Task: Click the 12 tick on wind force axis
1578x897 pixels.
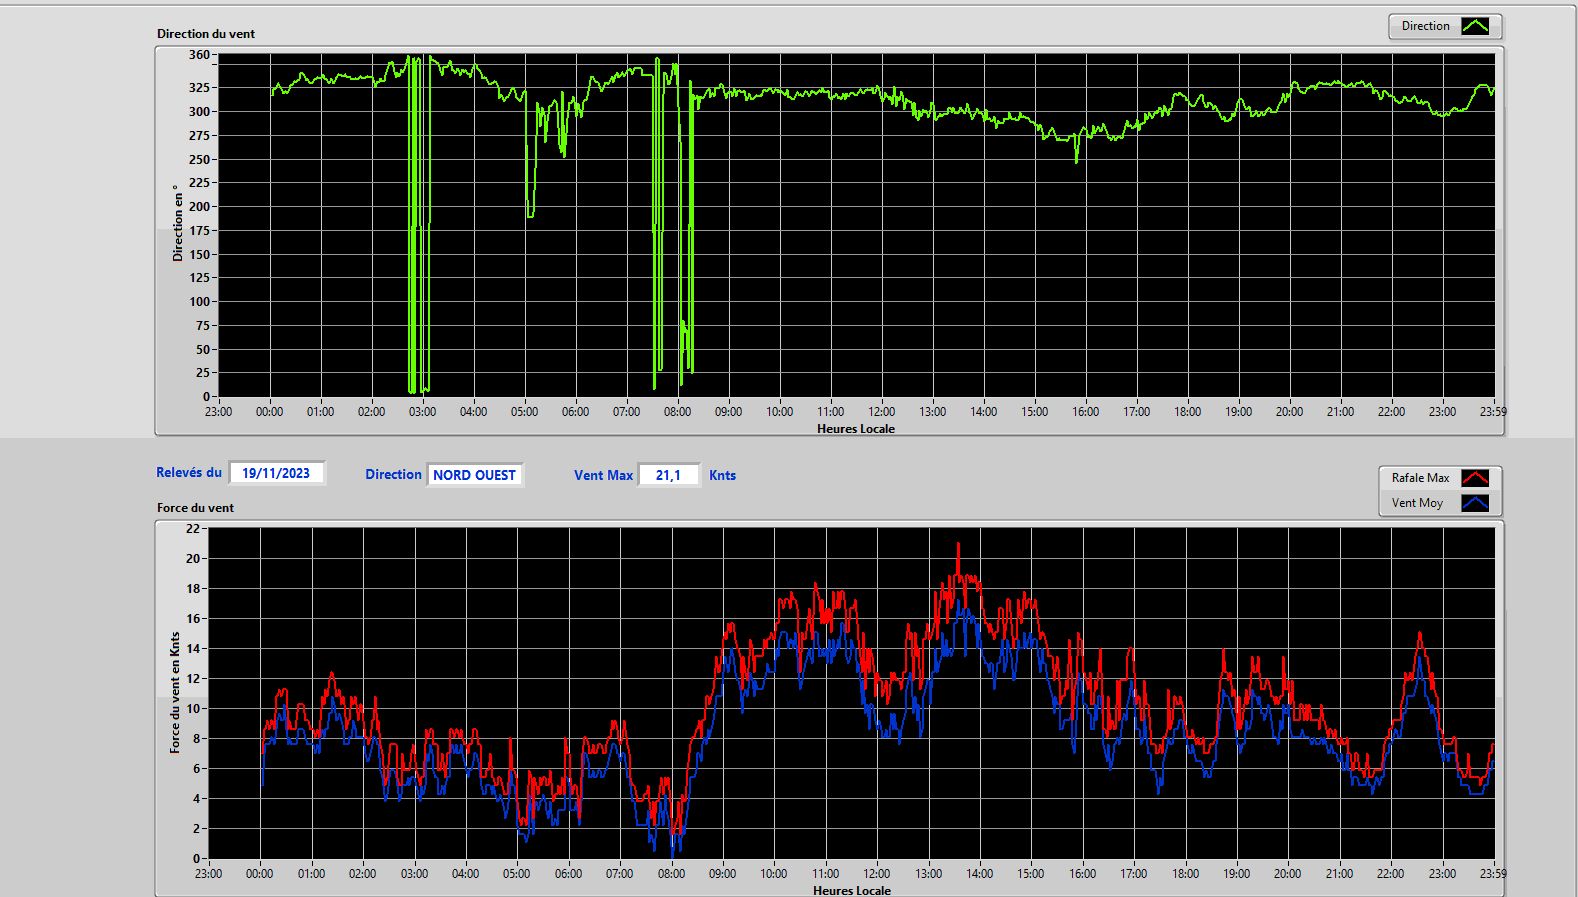Action: click(192, 679)
